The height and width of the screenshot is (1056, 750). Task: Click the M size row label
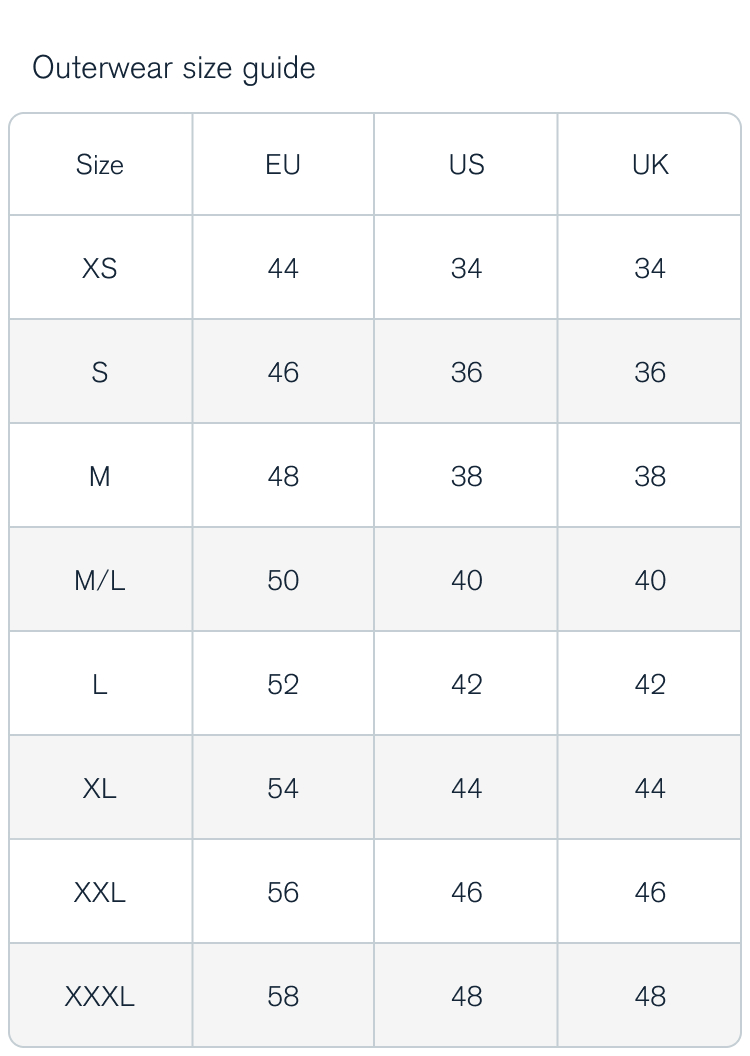[x=100, y=477]
